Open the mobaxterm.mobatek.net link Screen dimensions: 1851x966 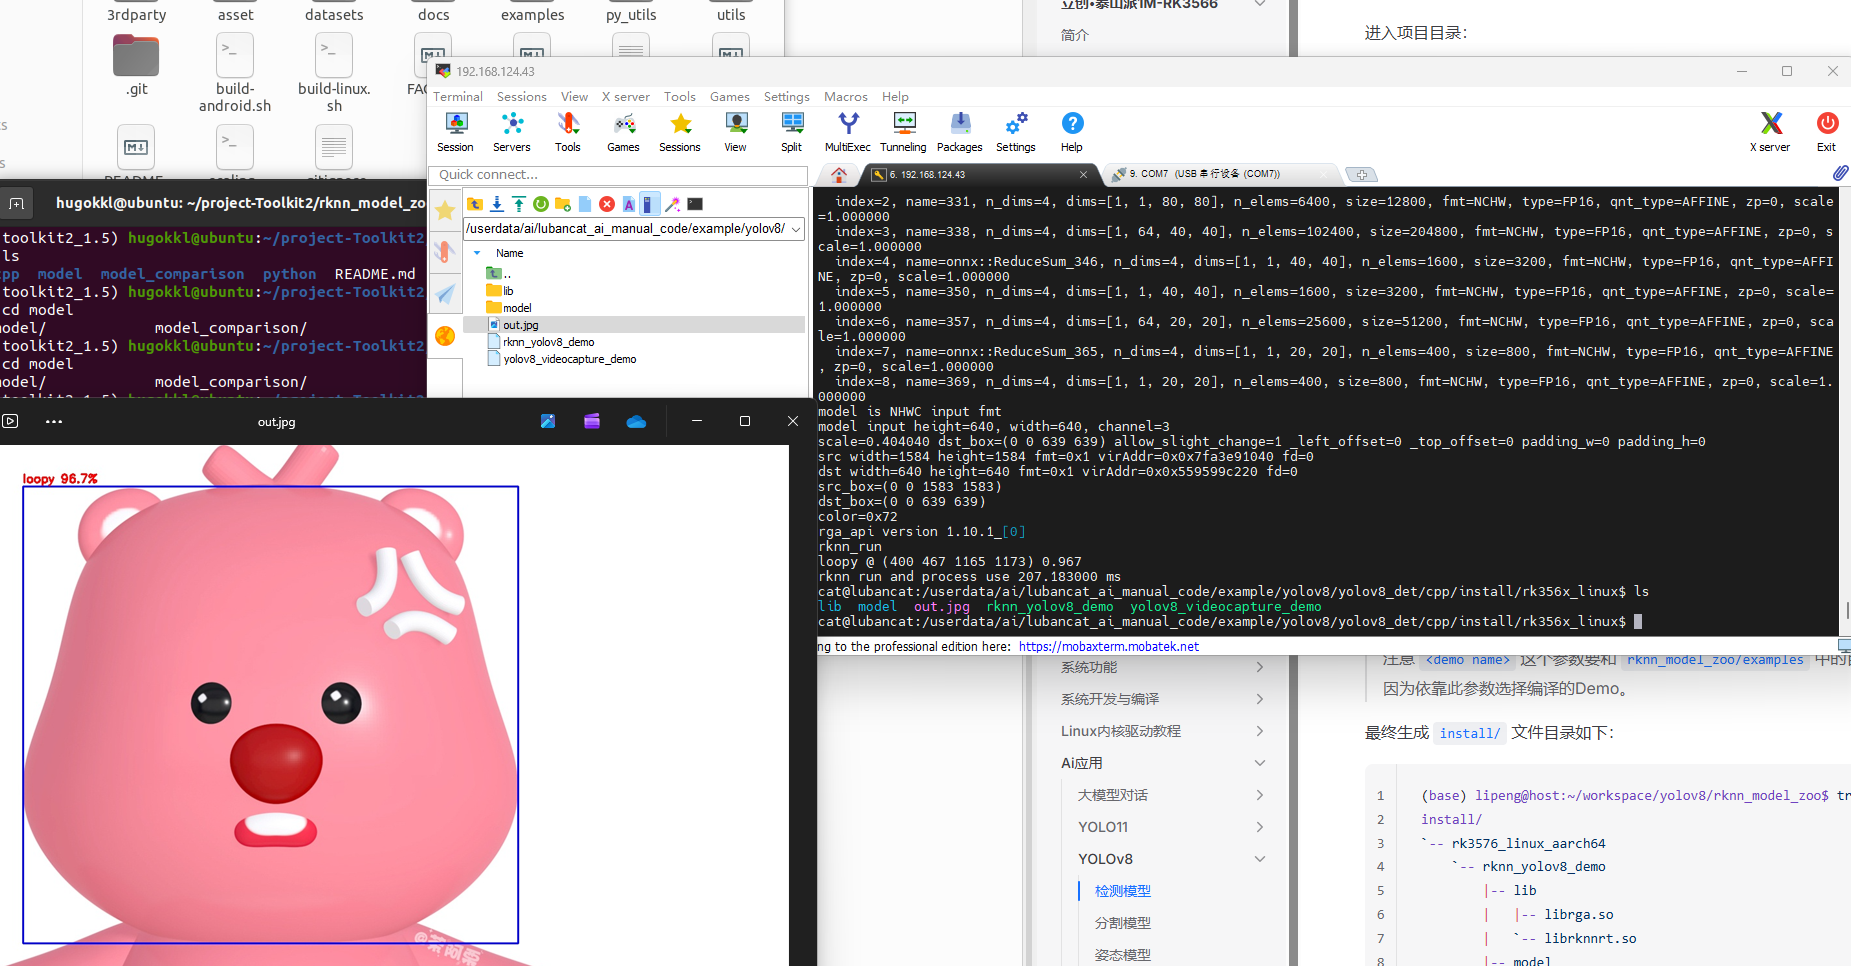[1108, 647]
